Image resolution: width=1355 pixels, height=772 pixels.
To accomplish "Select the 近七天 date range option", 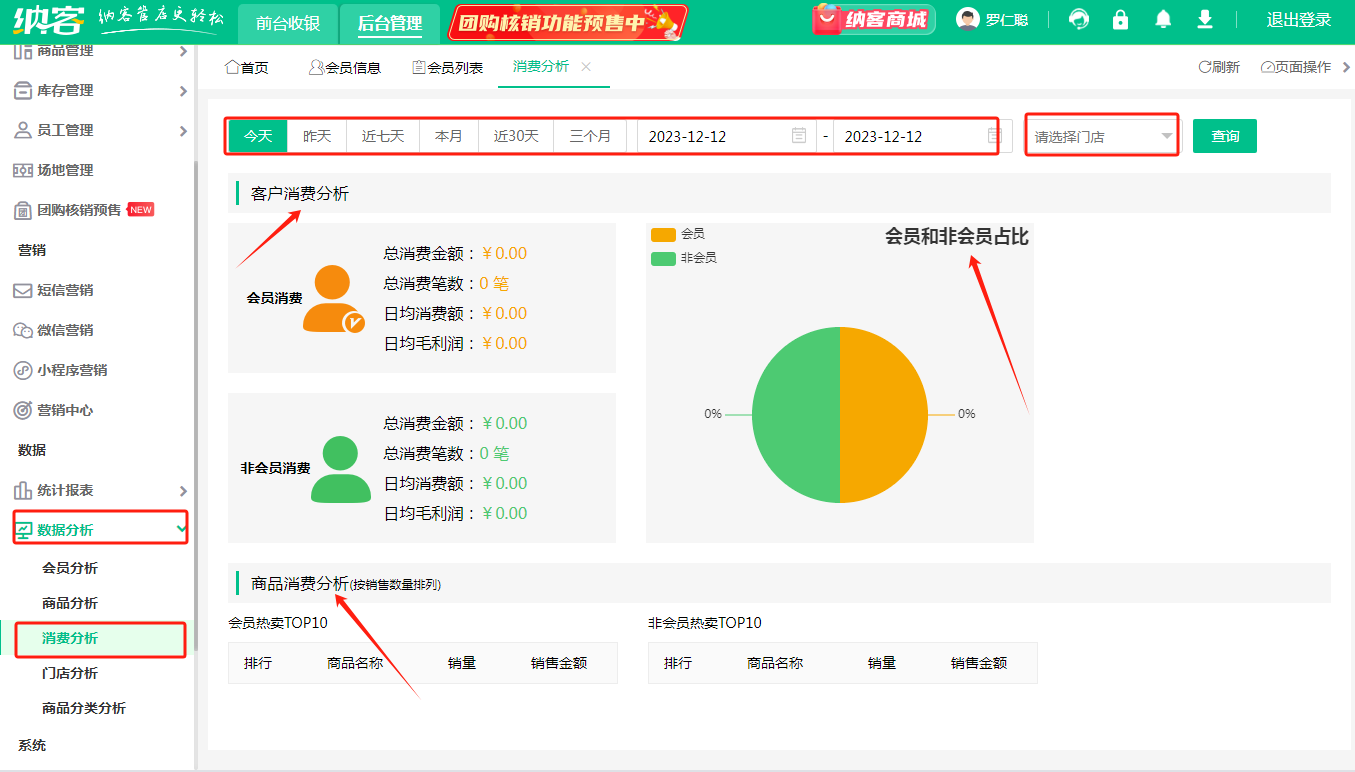I will point(383,136).
